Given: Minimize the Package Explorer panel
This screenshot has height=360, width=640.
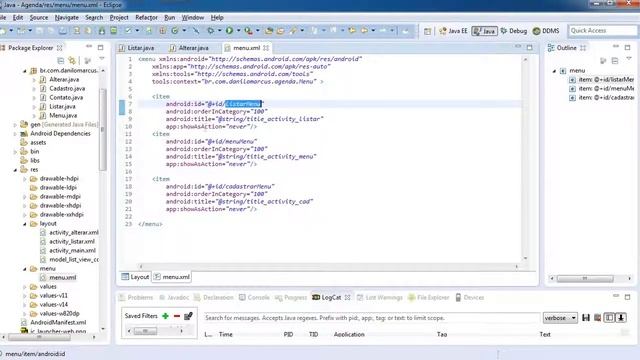Looking at the screenshot, I should click(x=89, y=47).
